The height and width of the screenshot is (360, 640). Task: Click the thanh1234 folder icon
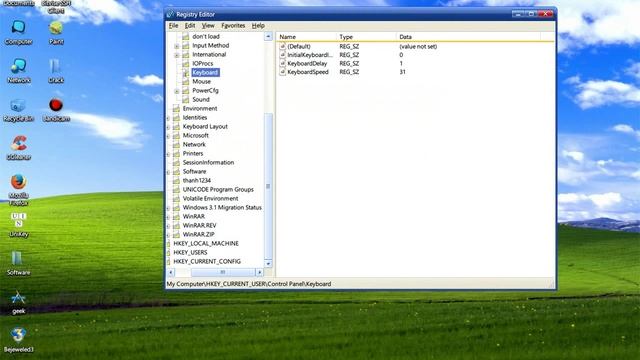[176, 180]
